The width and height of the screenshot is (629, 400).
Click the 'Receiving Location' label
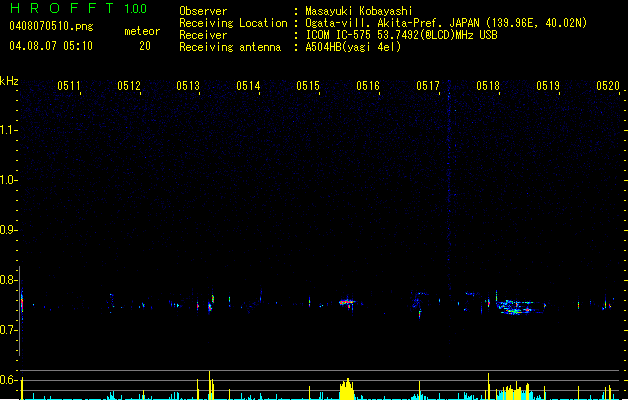coord(233,23)
